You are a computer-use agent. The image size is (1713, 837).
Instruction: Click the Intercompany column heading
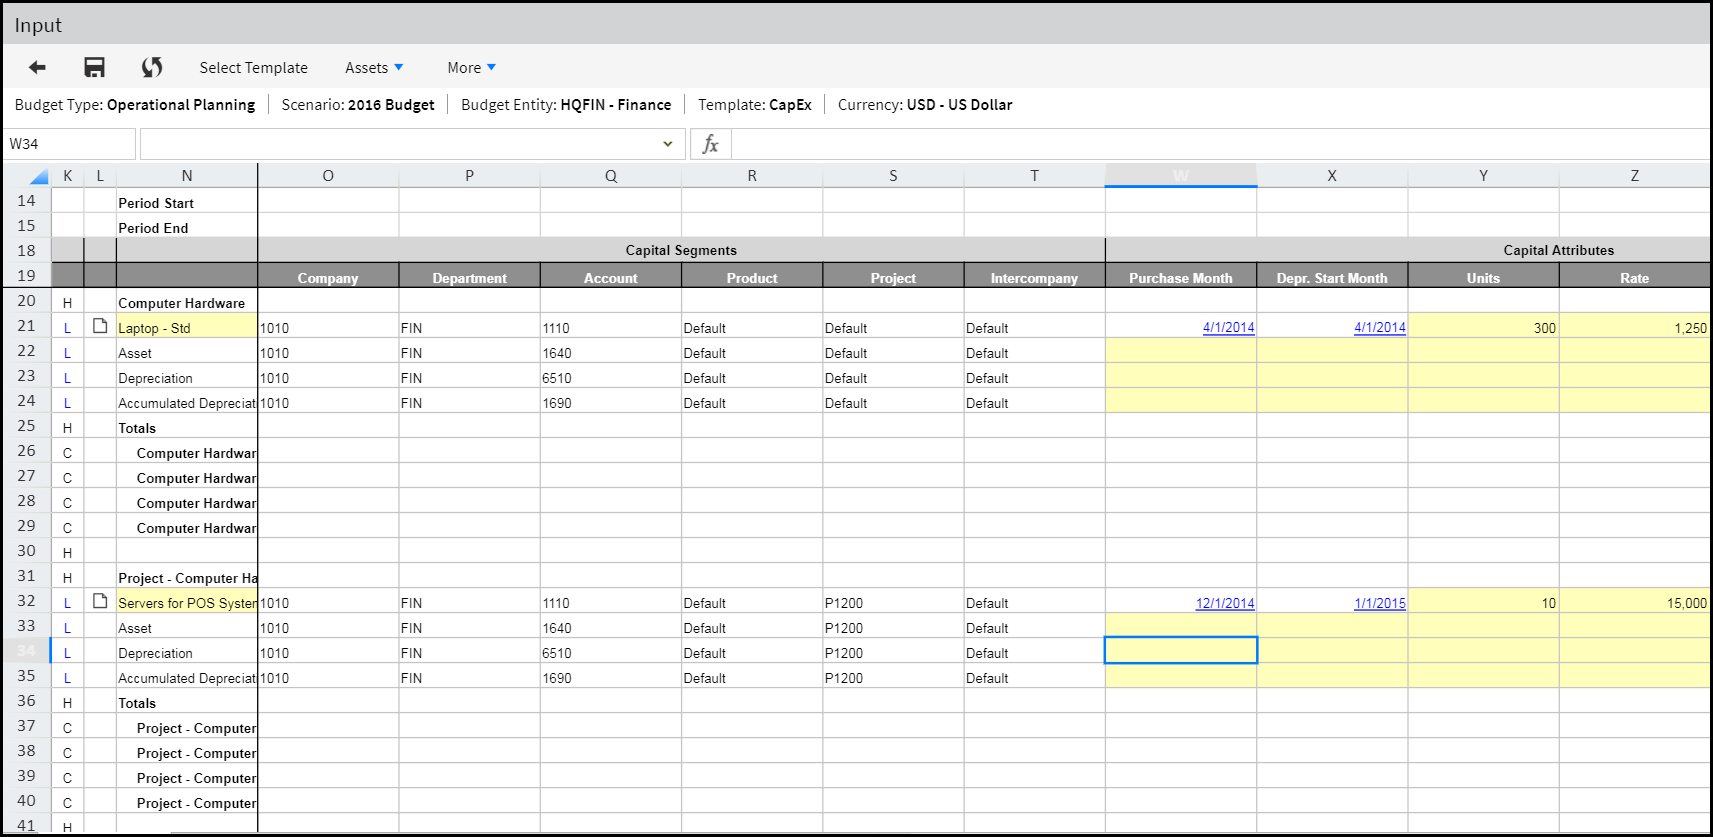click(x=1034, y=278)
